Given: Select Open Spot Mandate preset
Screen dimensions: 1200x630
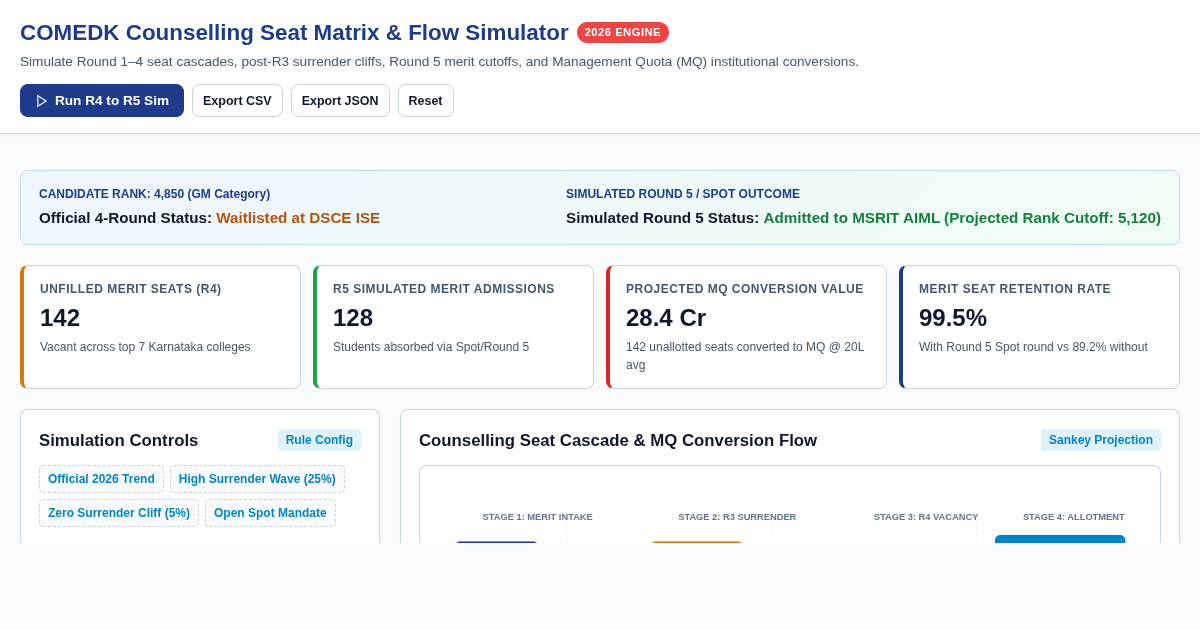Looking at the screenshot, I should pyautogui.click(x=270, y=513).
